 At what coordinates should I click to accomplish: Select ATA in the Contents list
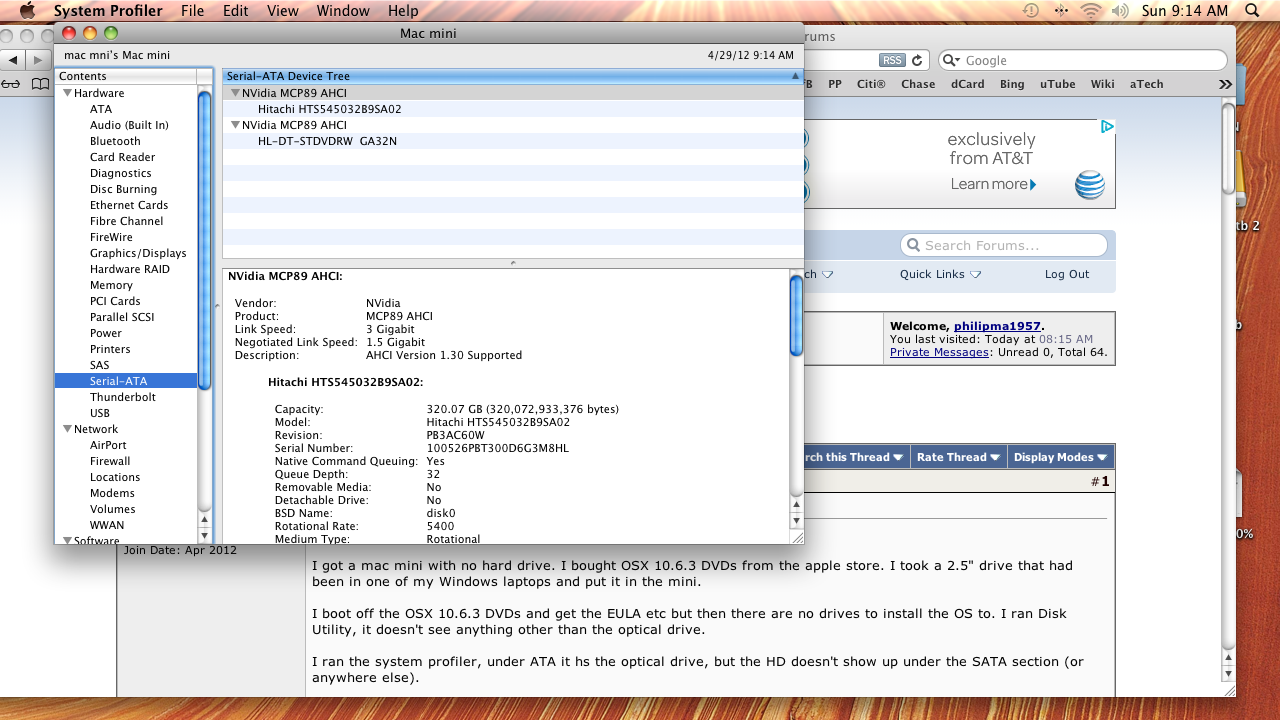[x=101, y=109]
